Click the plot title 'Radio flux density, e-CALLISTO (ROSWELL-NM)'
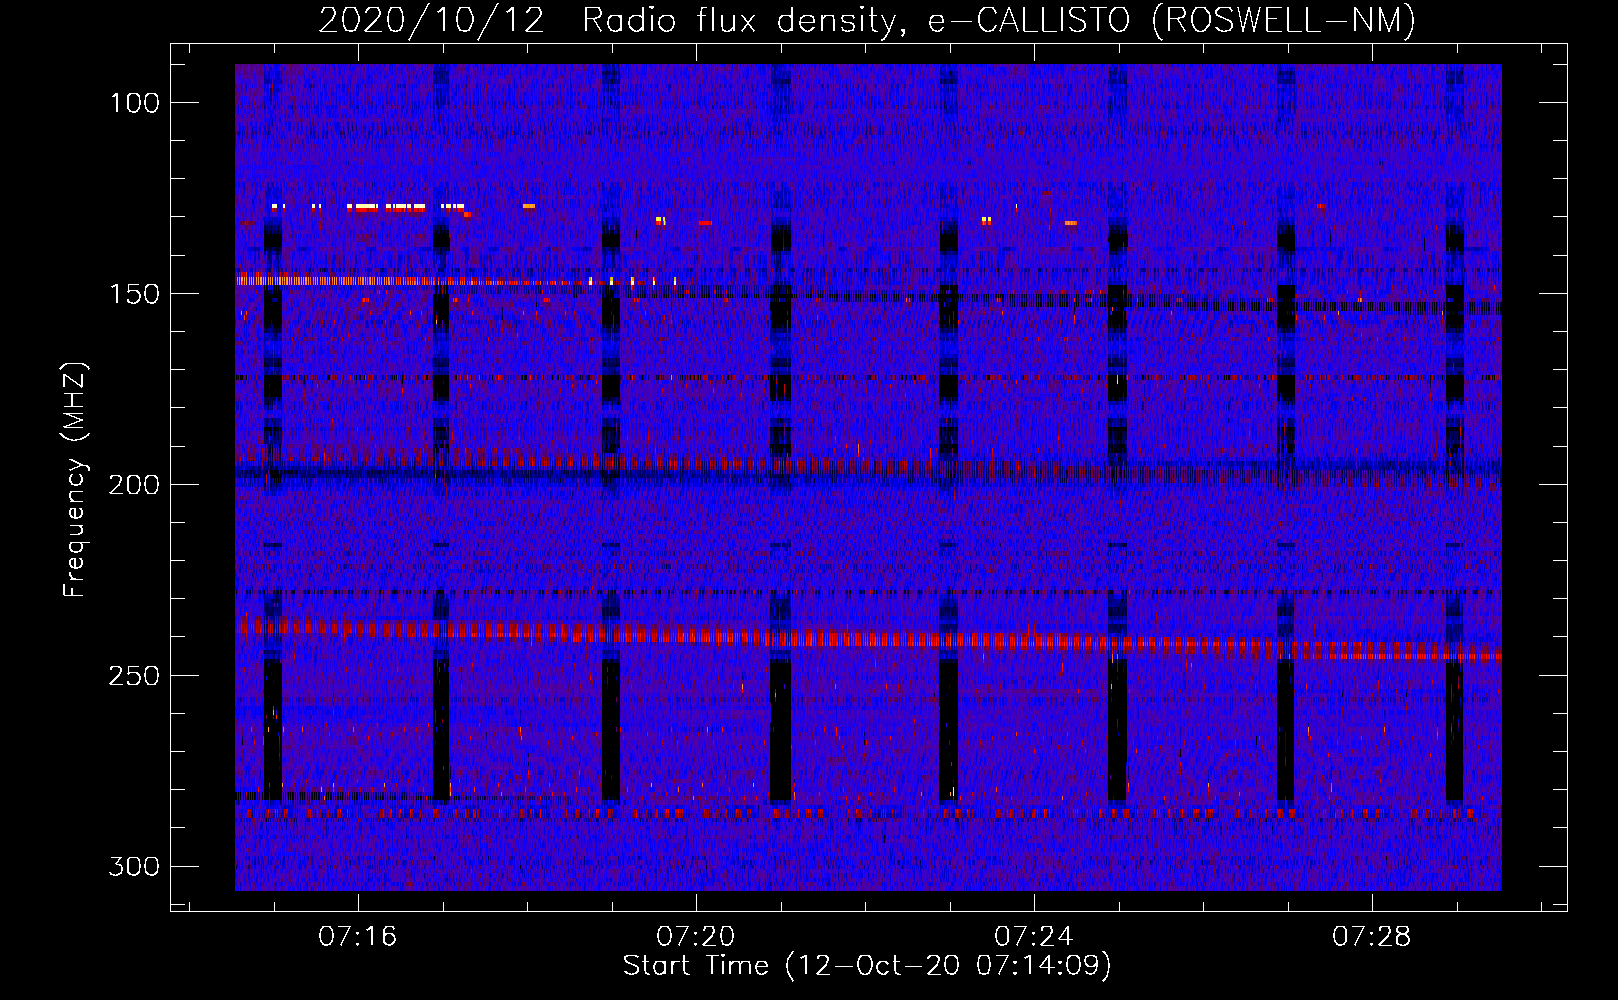 click(x=999, y=19)
